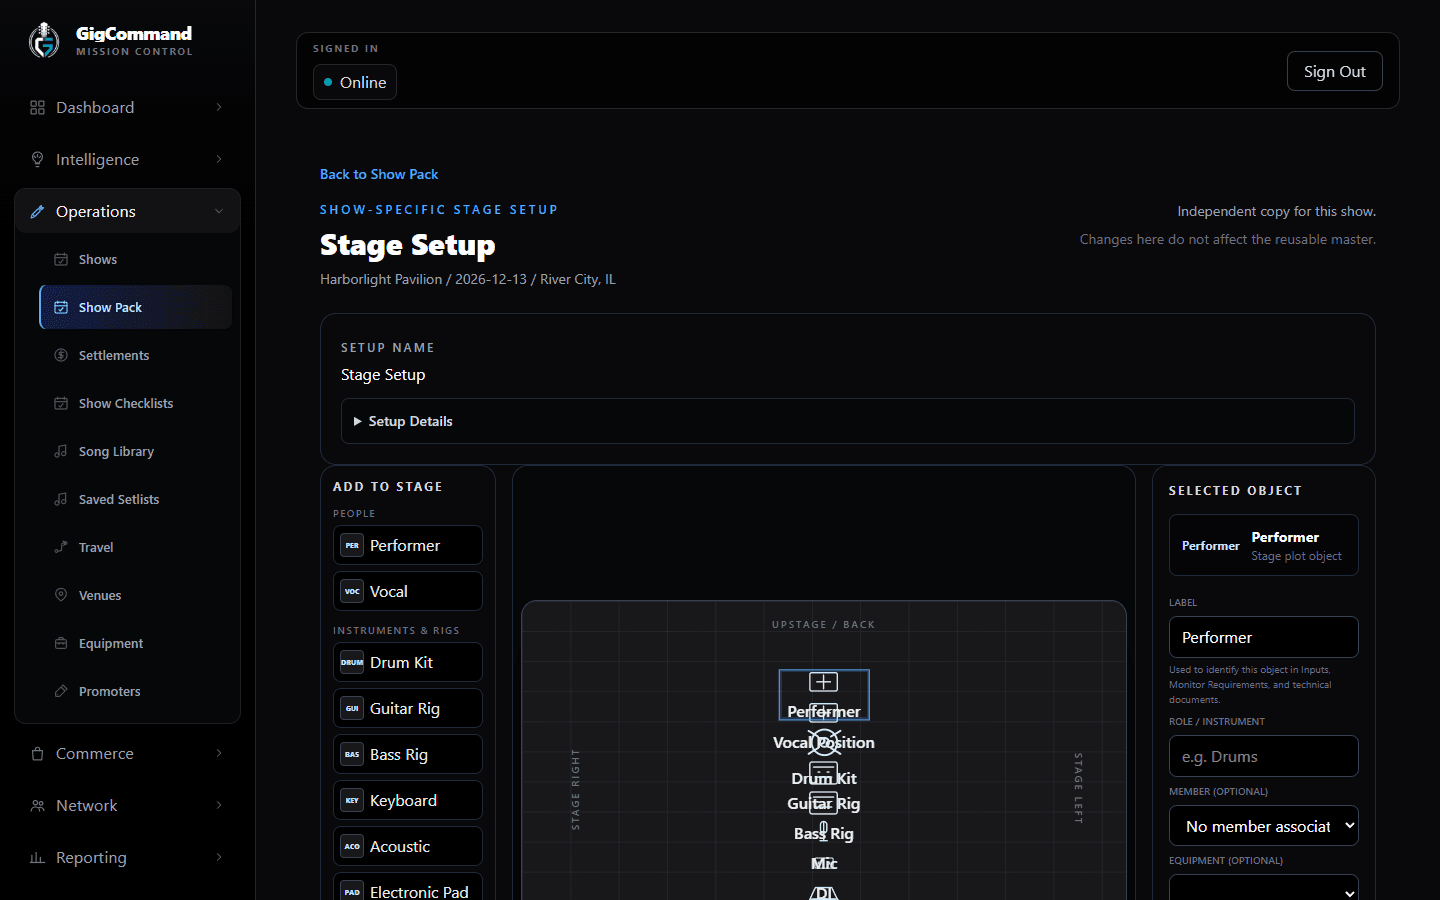Click the Online status indicator

click(355, 82)
